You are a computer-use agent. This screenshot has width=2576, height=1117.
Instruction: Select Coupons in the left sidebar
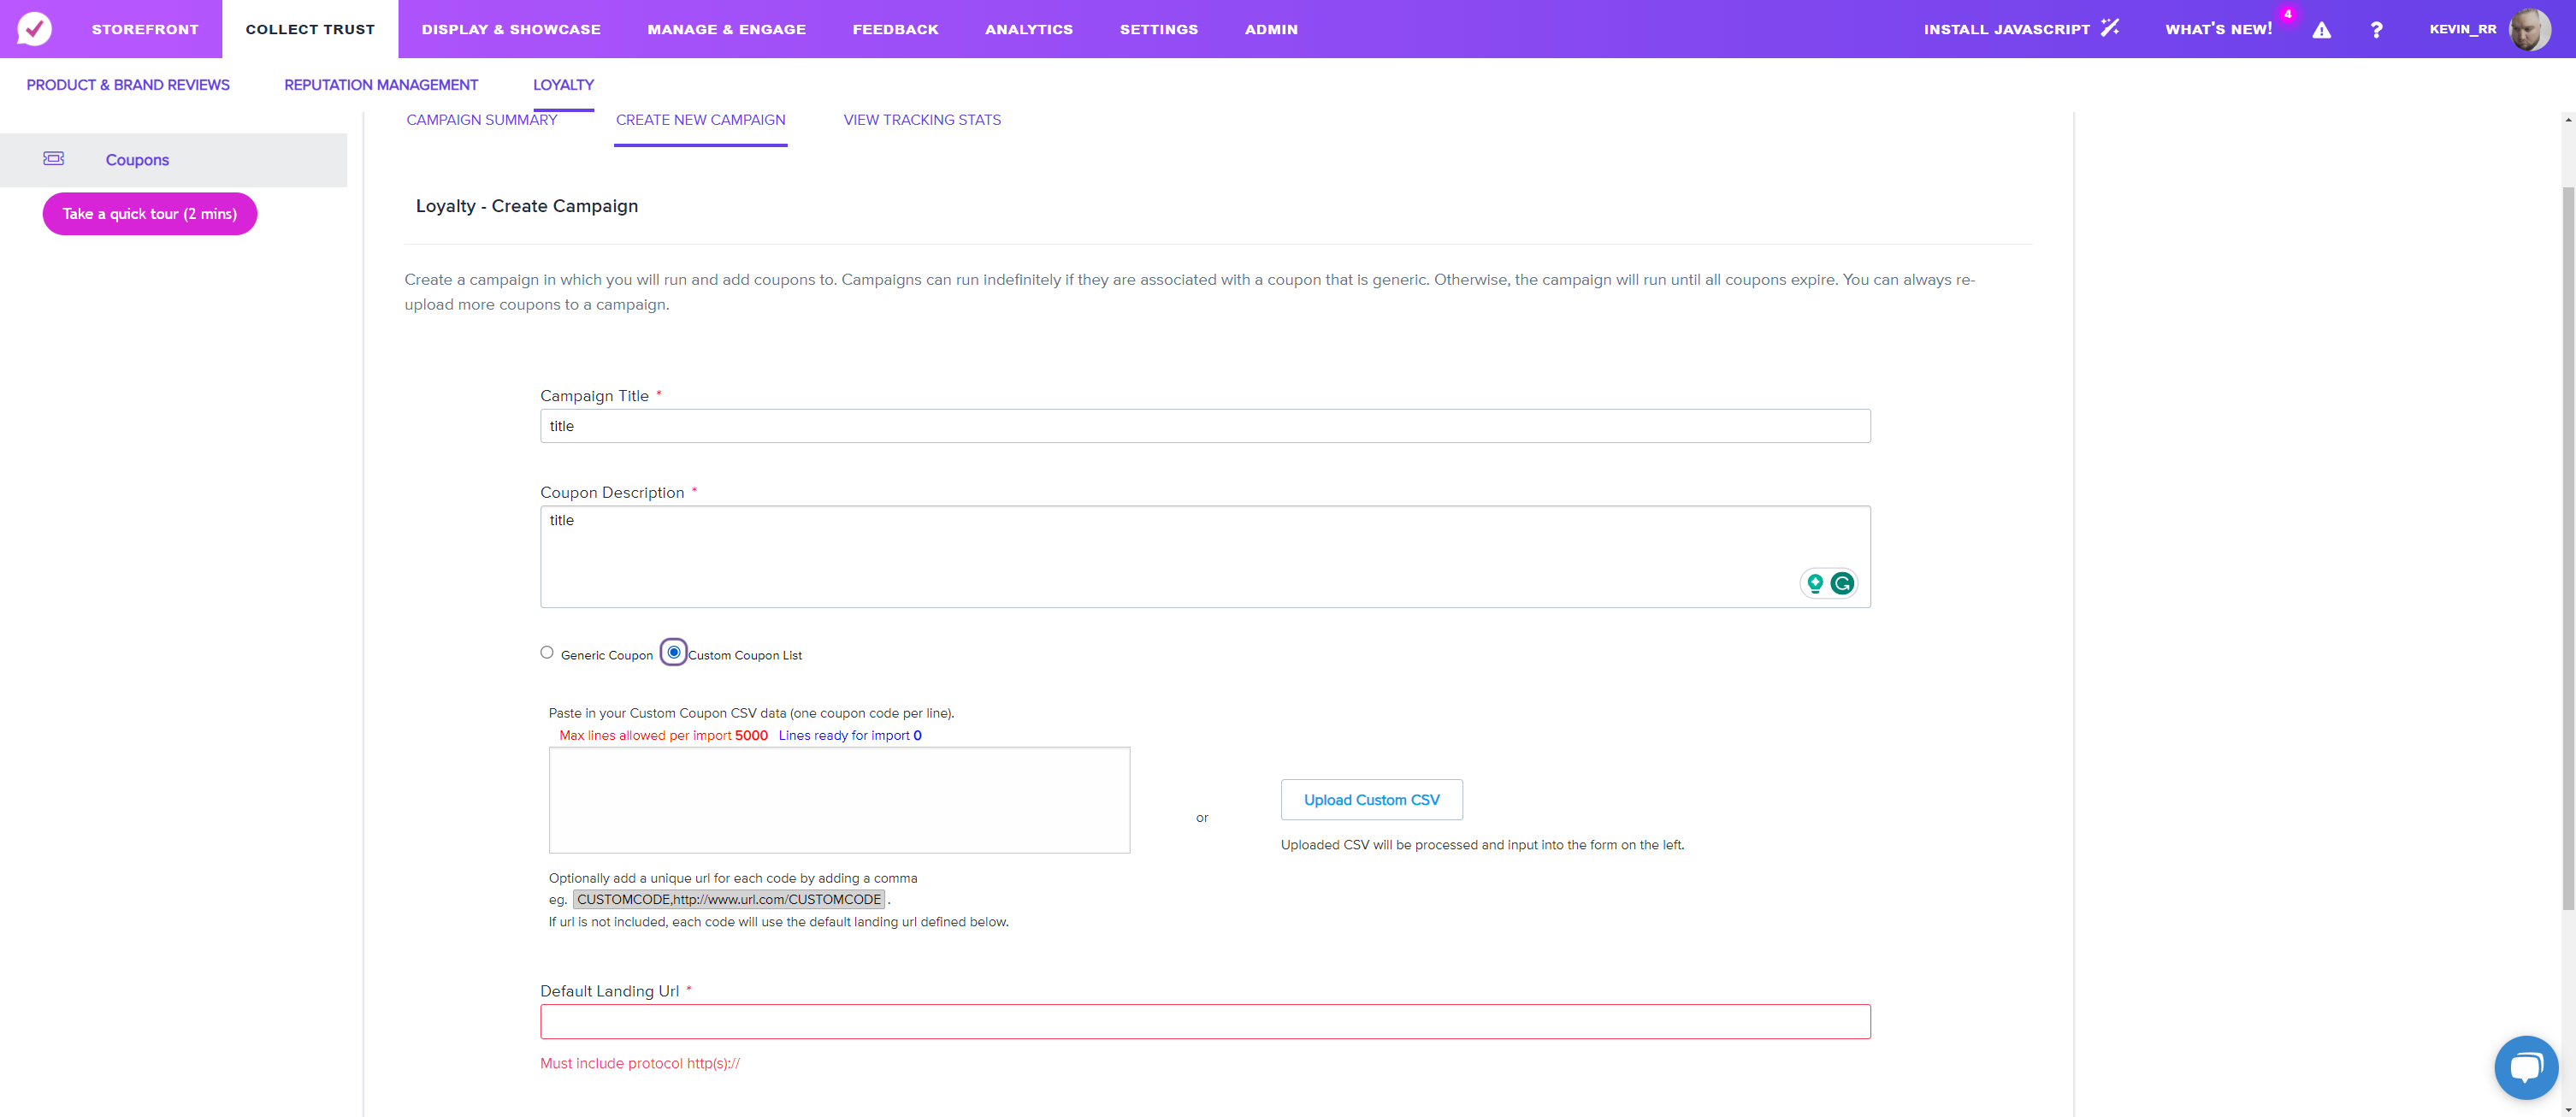pyautogui.click(x=174, y=160)
